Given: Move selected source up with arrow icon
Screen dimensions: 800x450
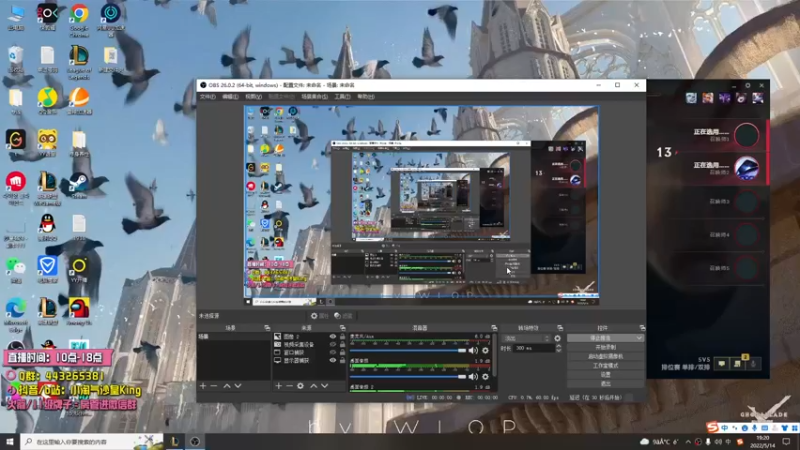Looking at the screenshot, I should click(313, 386).
